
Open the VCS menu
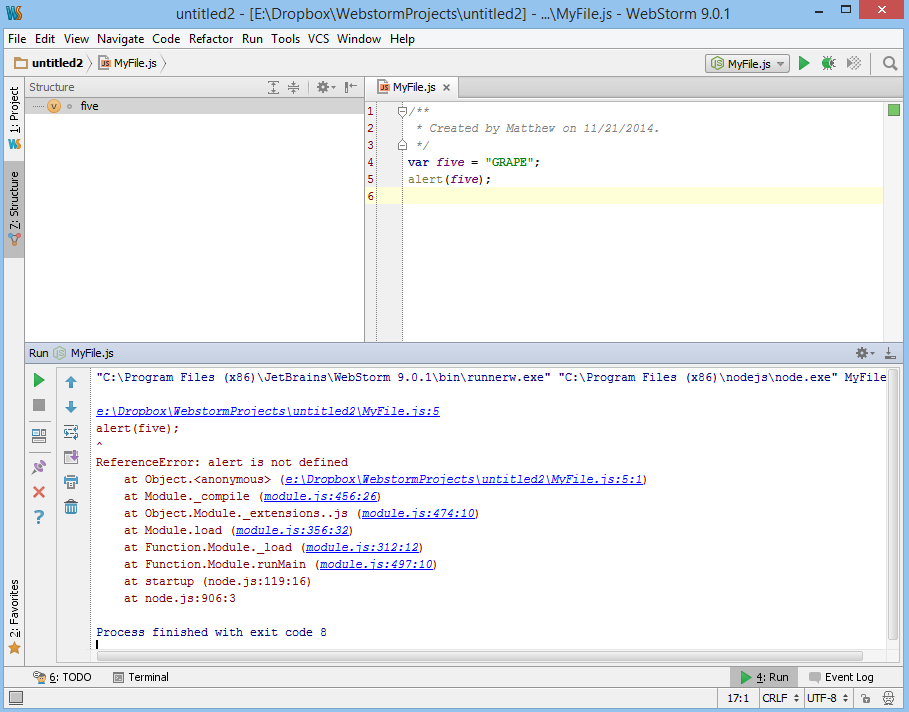(x=318, y=39)
